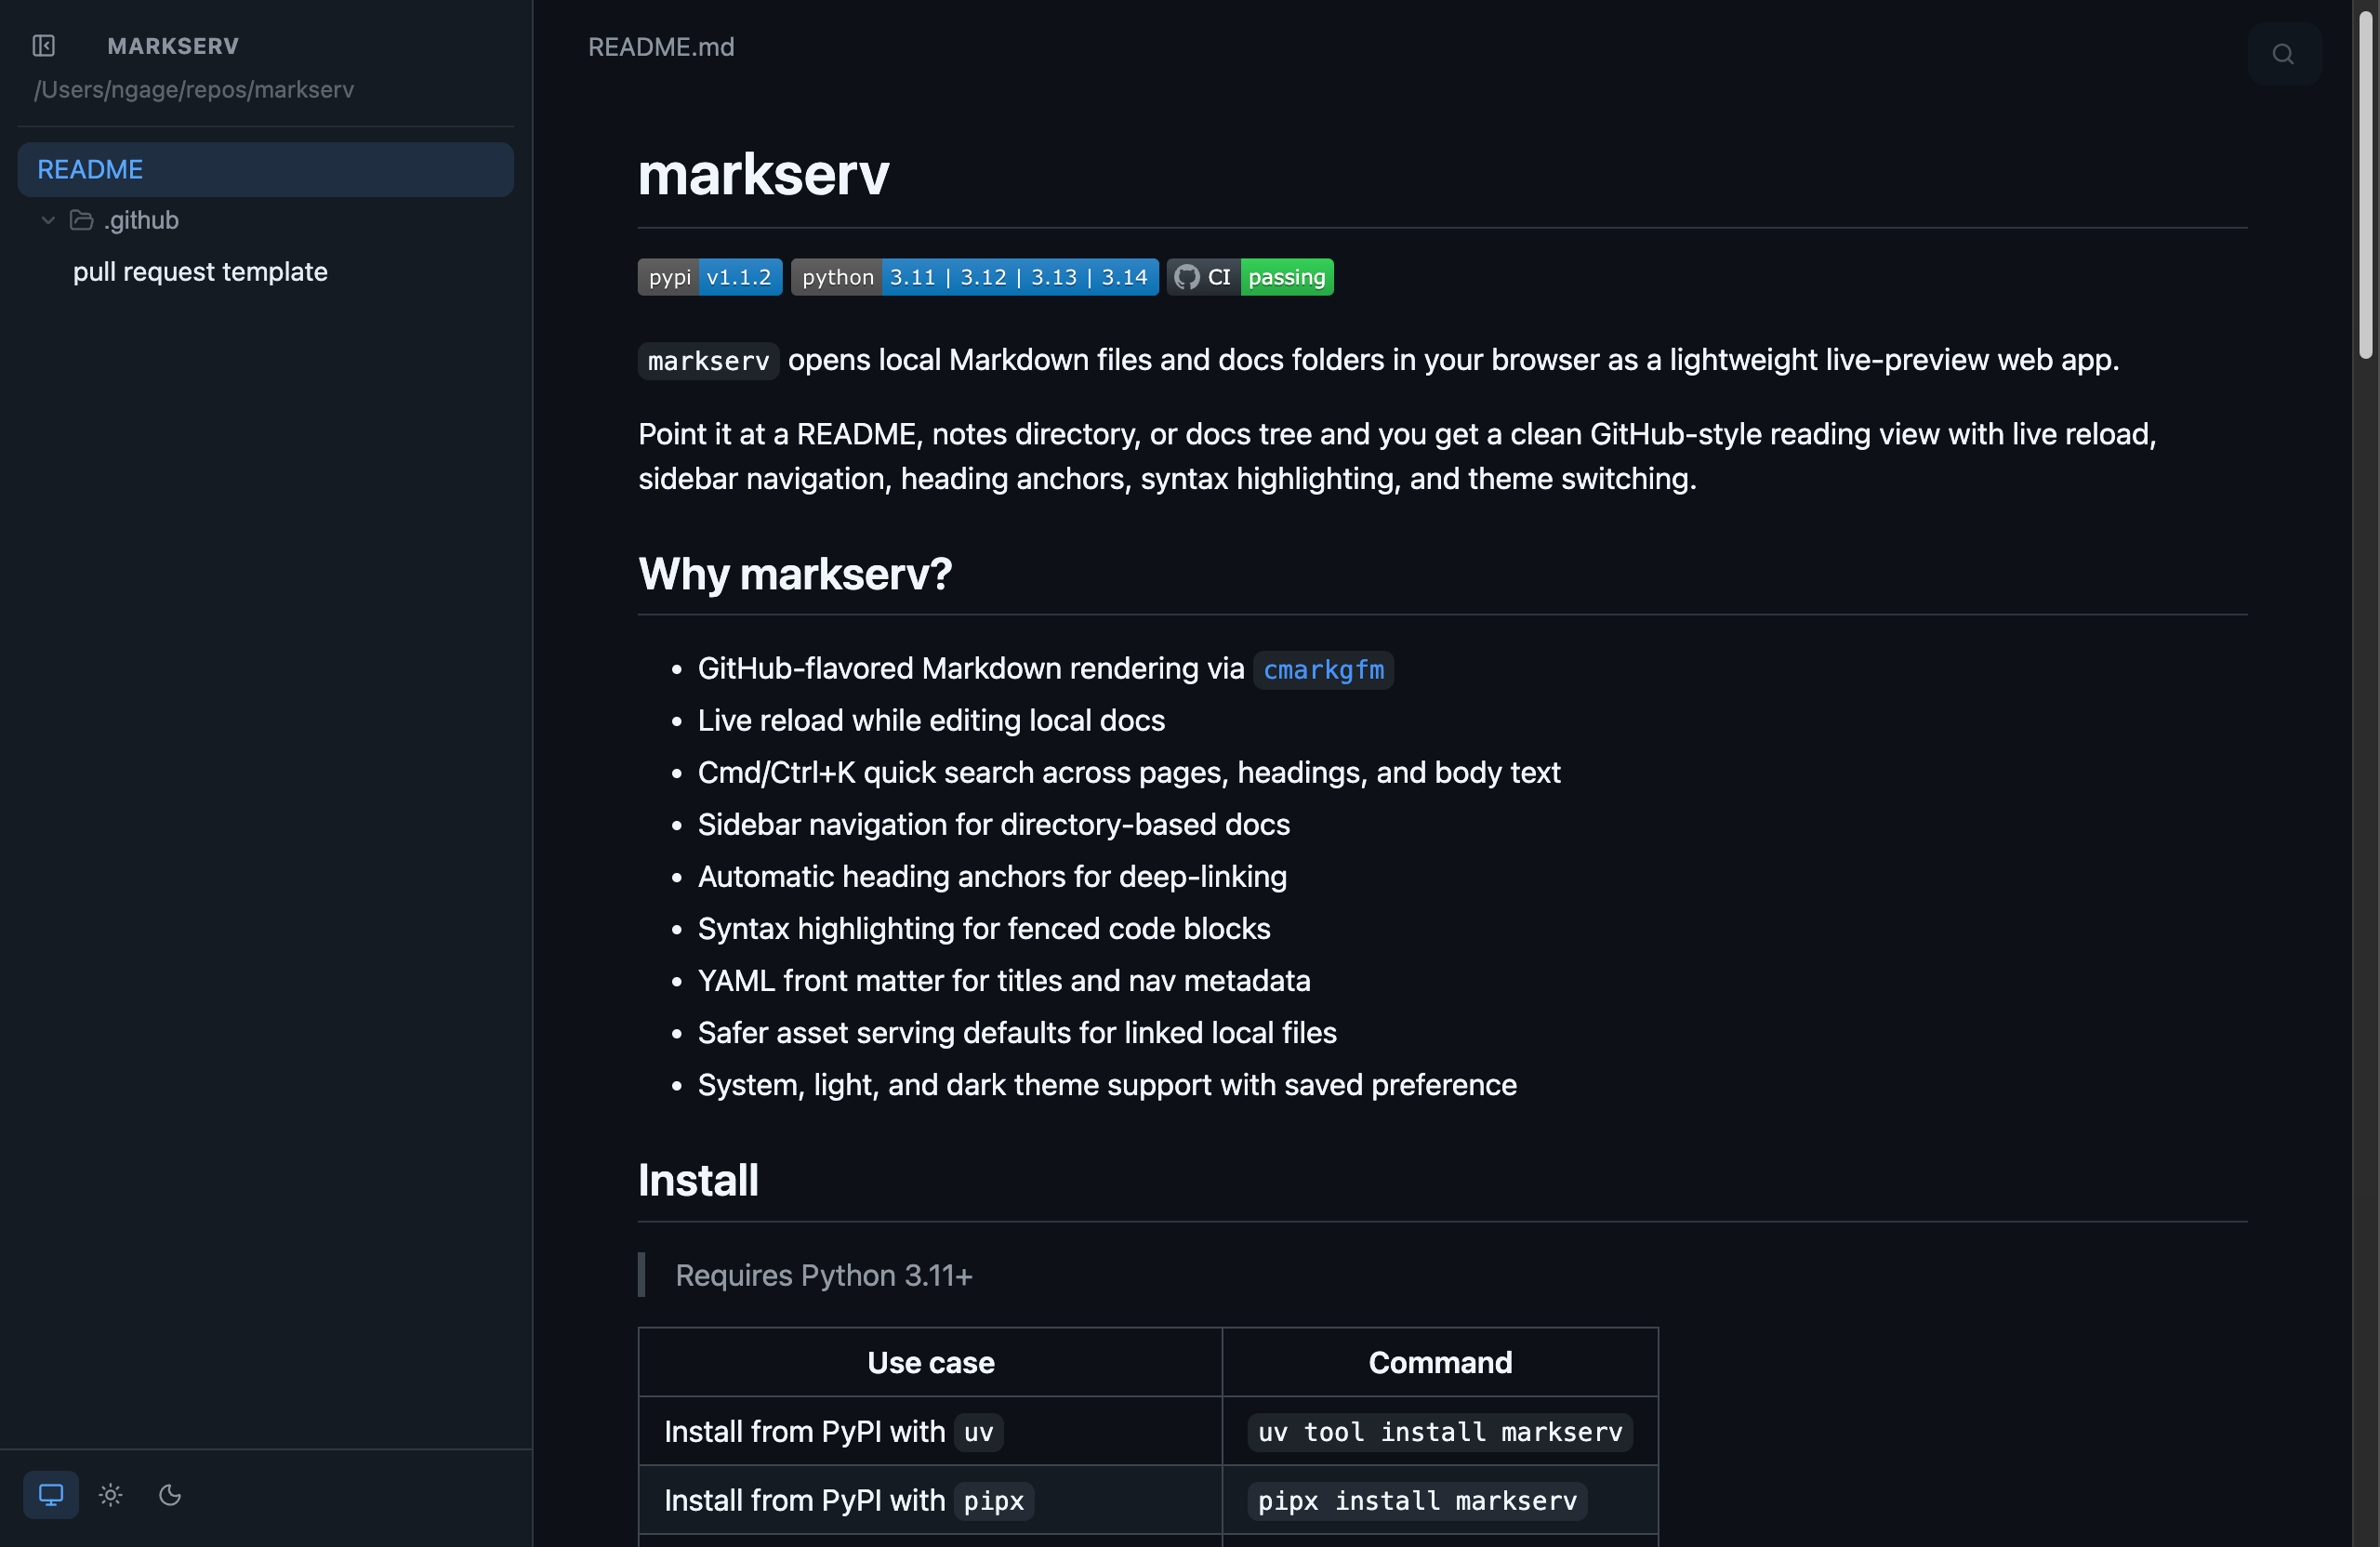2380x1547 pixels.
Task: Click the MARKSERV title in the sidebar
Action: coord(173,46)
